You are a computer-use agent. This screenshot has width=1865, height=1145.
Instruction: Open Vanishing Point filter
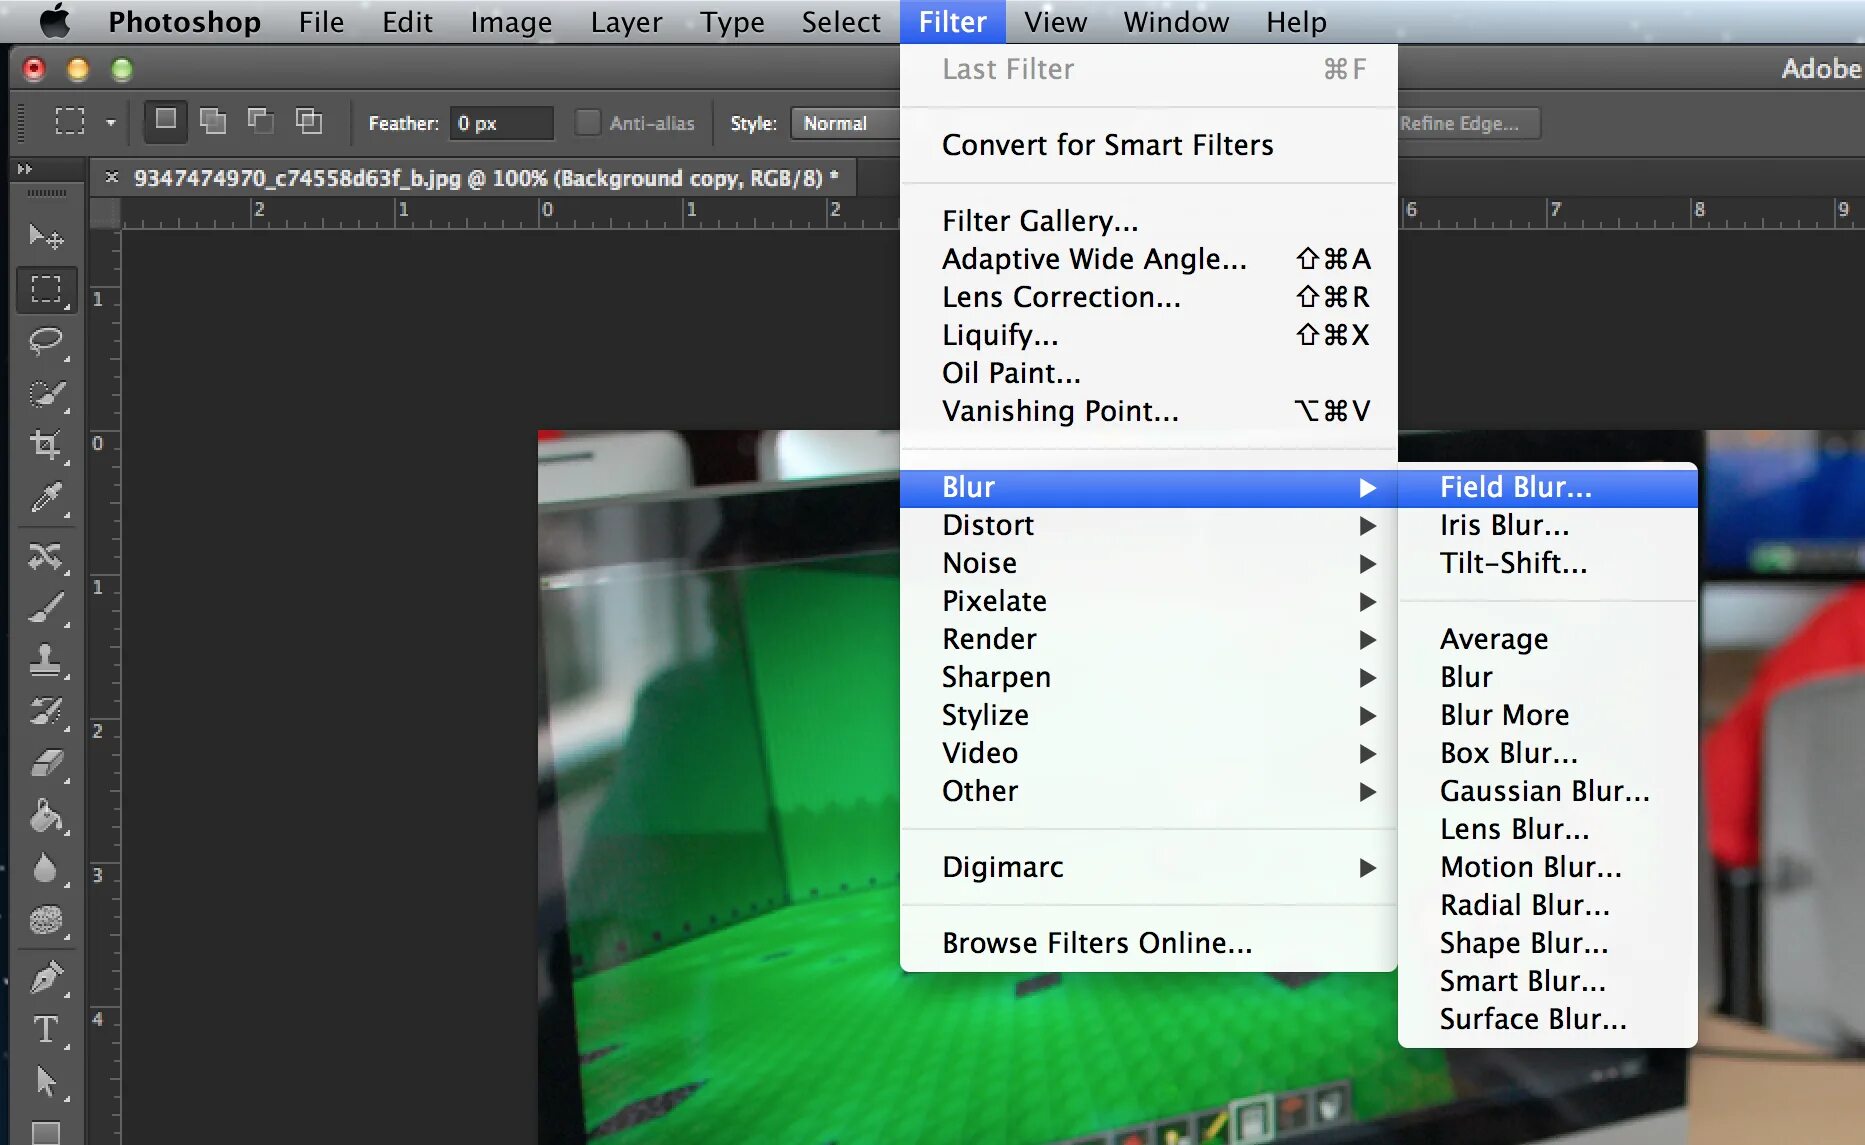click(x=1148, y=411)
